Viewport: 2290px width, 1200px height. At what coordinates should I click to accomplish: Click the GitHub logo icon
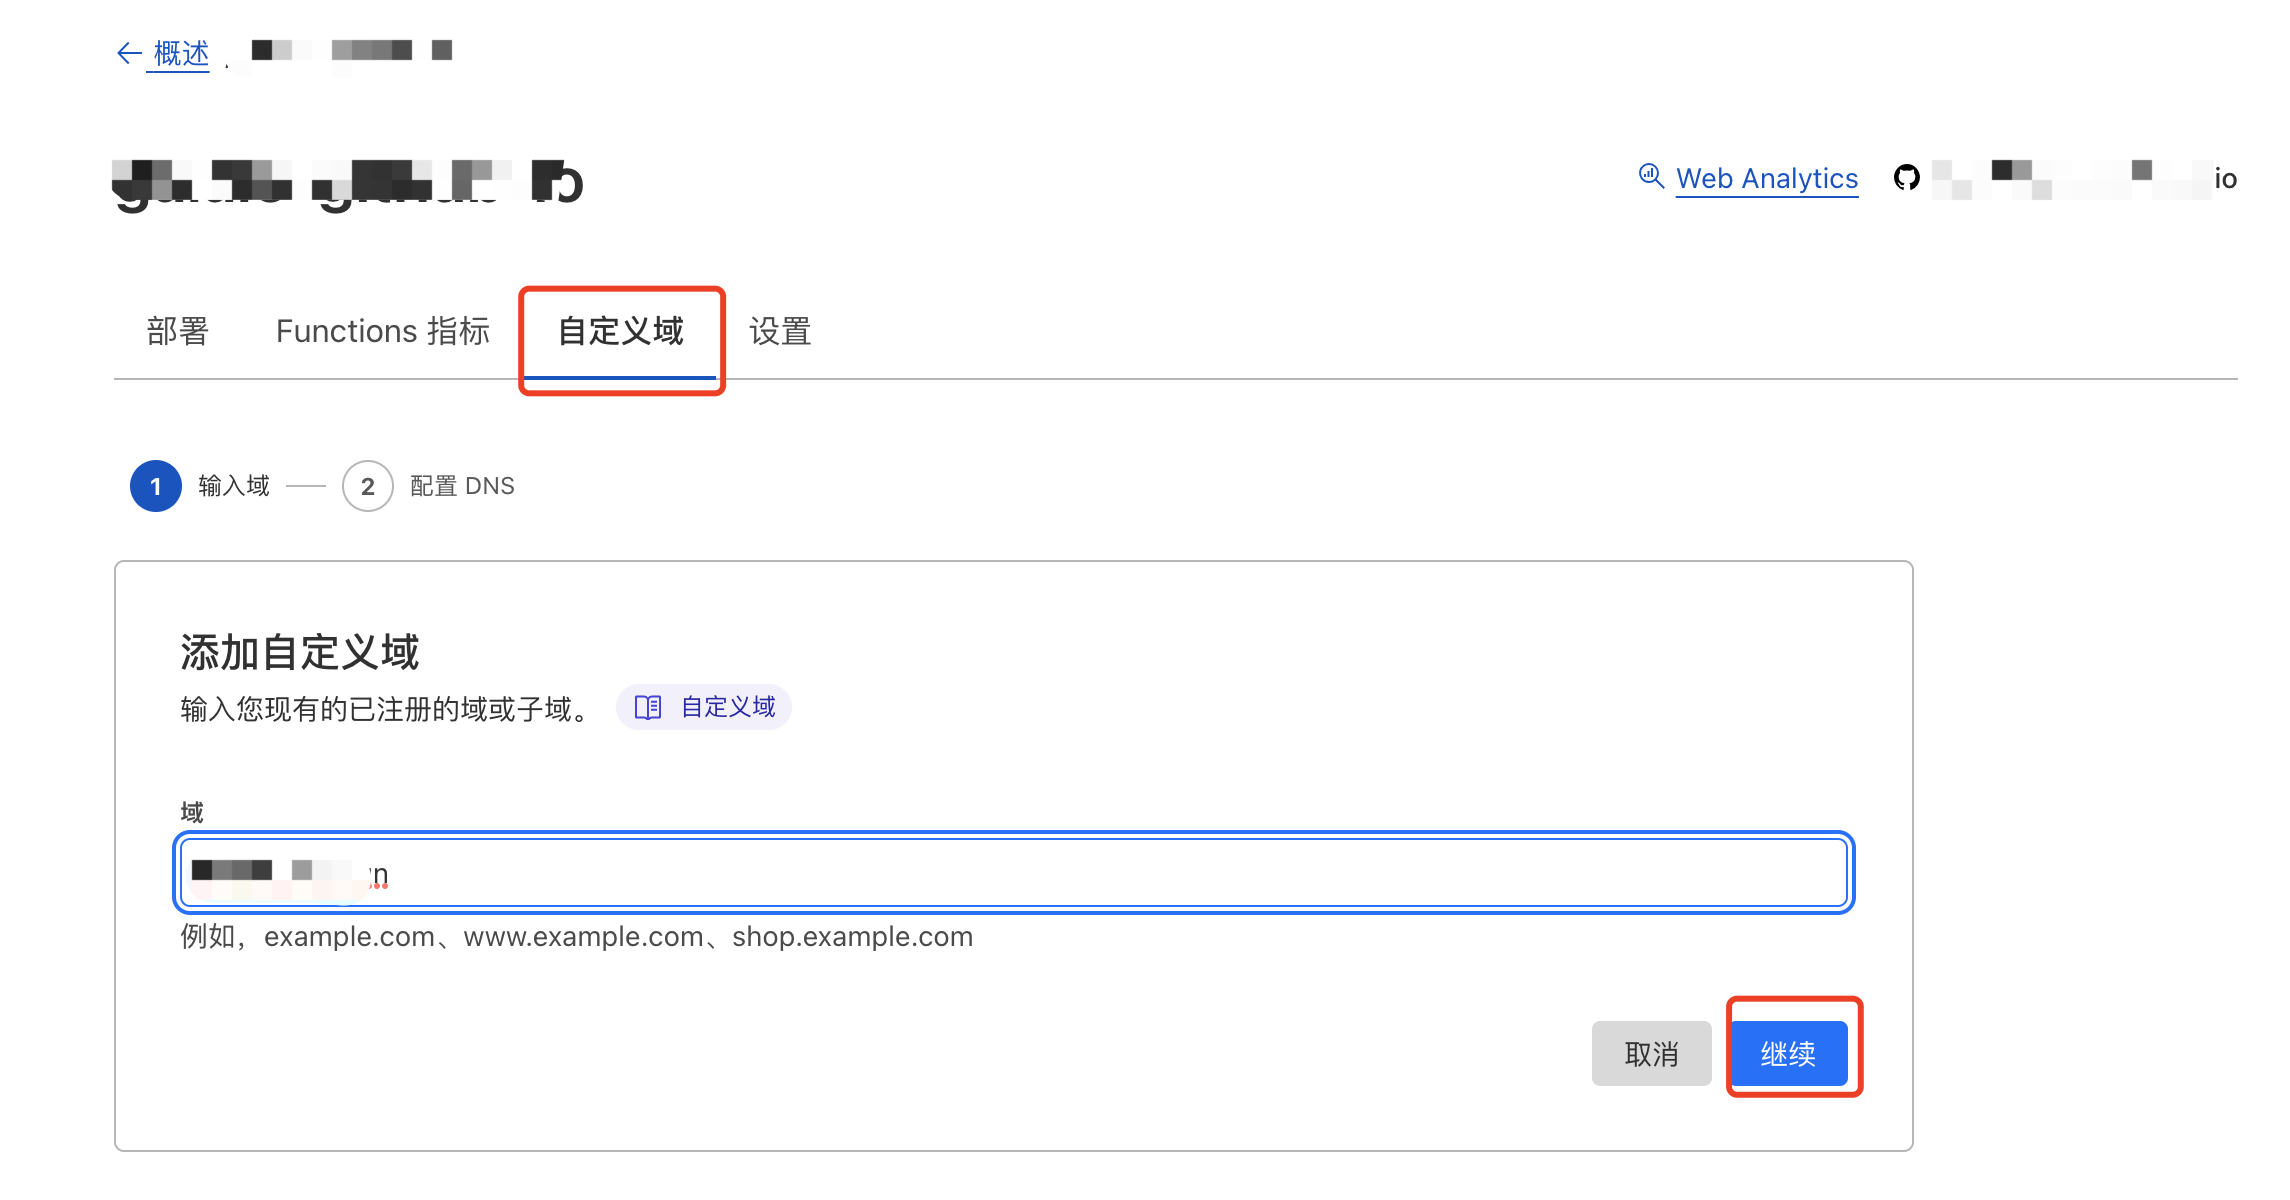tap(1907, 178)
